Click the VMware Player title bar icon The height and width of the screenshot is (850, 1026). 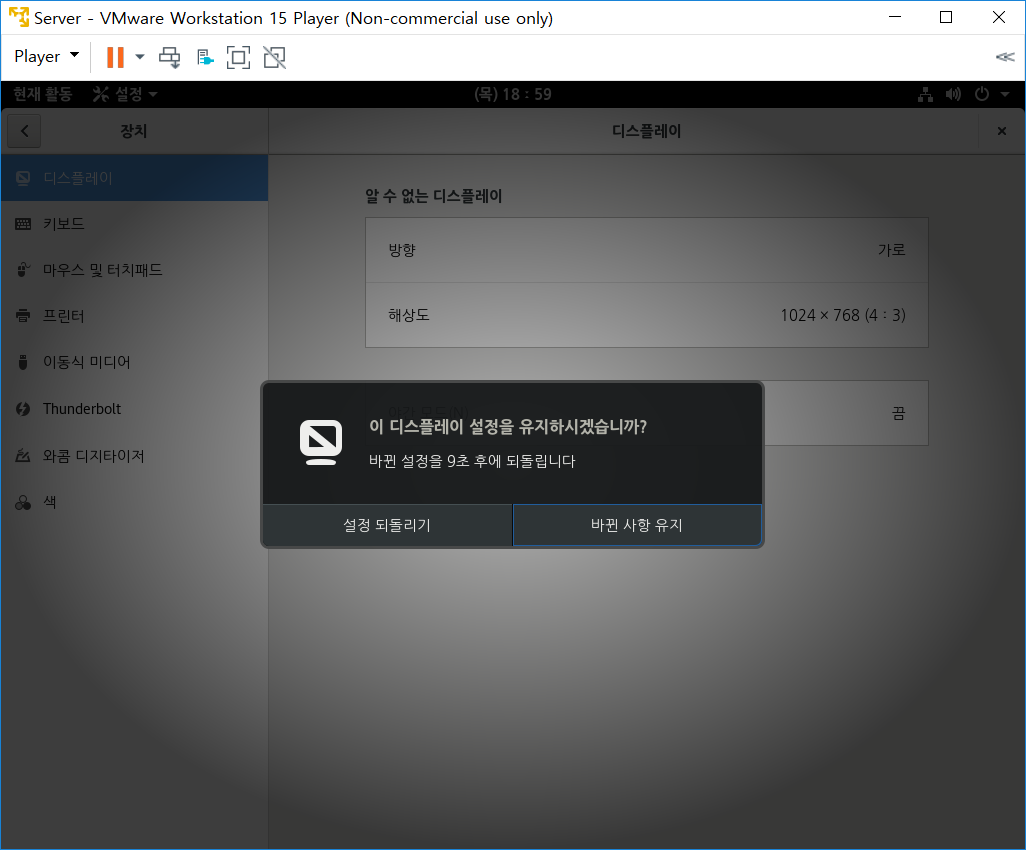(19, 17)
